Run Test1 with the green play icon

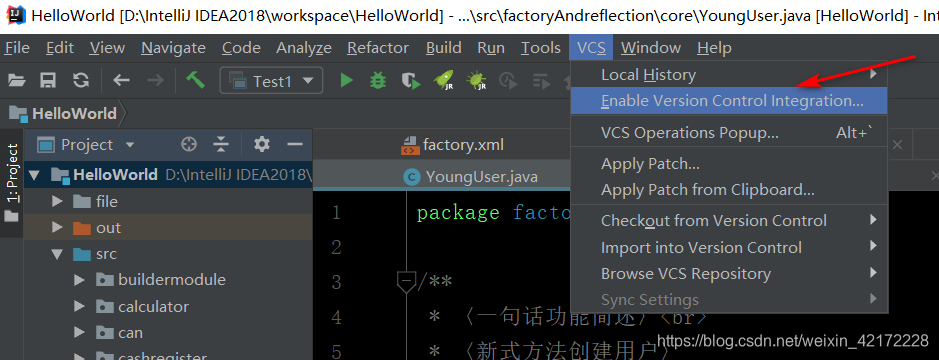[346, 80]
